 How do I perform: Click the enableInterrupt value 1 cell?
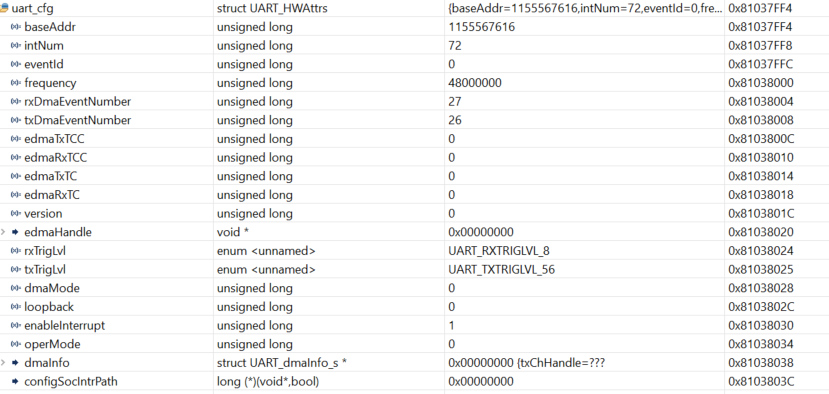click(584, 325)
